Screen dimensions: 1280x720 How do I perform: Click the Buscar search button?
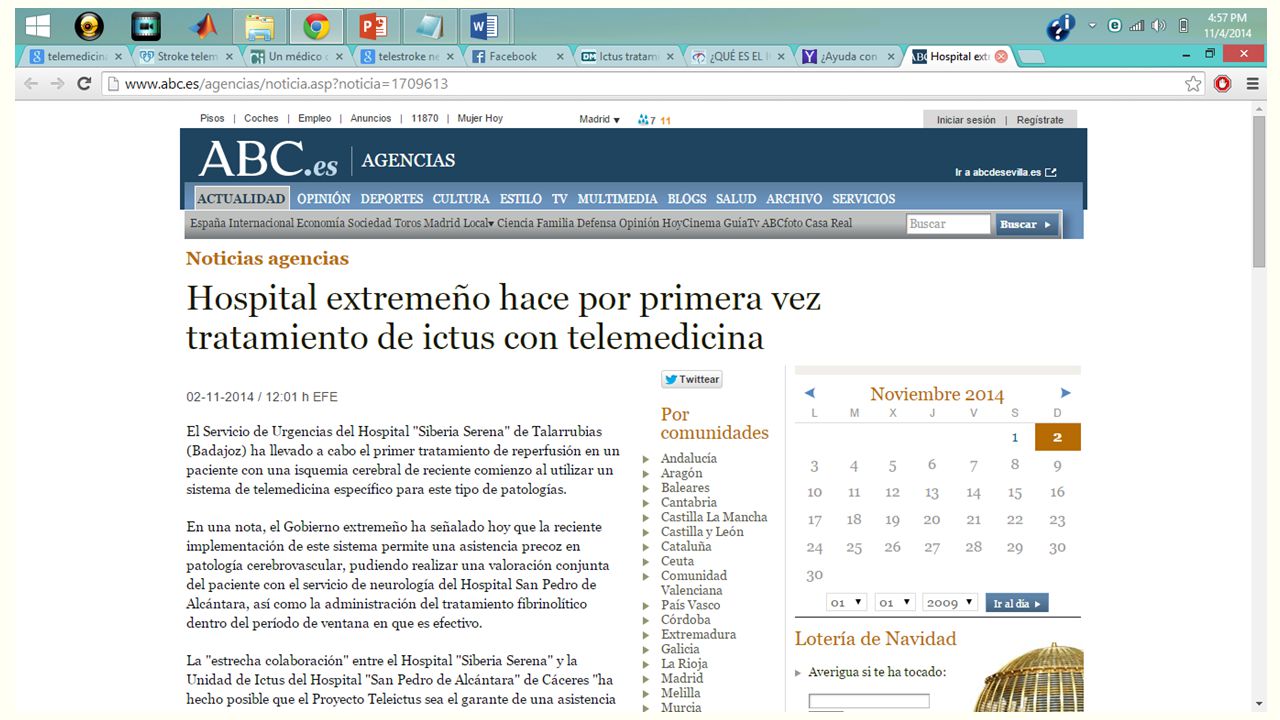[1026, 224]
